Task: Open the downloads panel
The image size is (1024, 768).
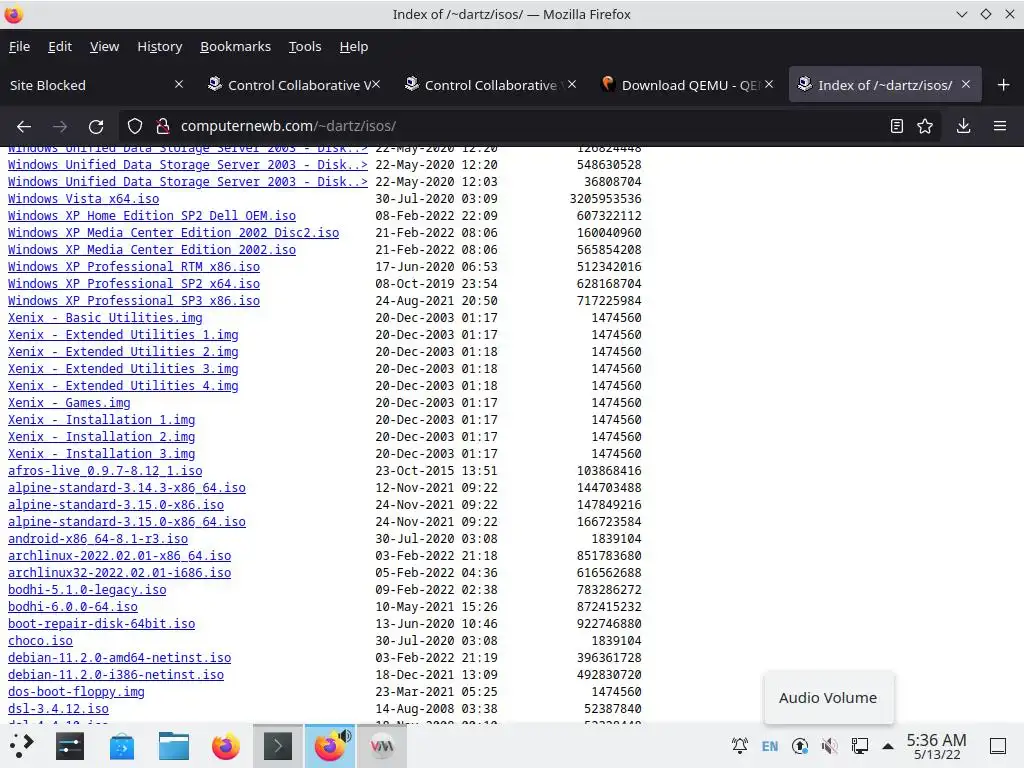Action: pos(963,126)
